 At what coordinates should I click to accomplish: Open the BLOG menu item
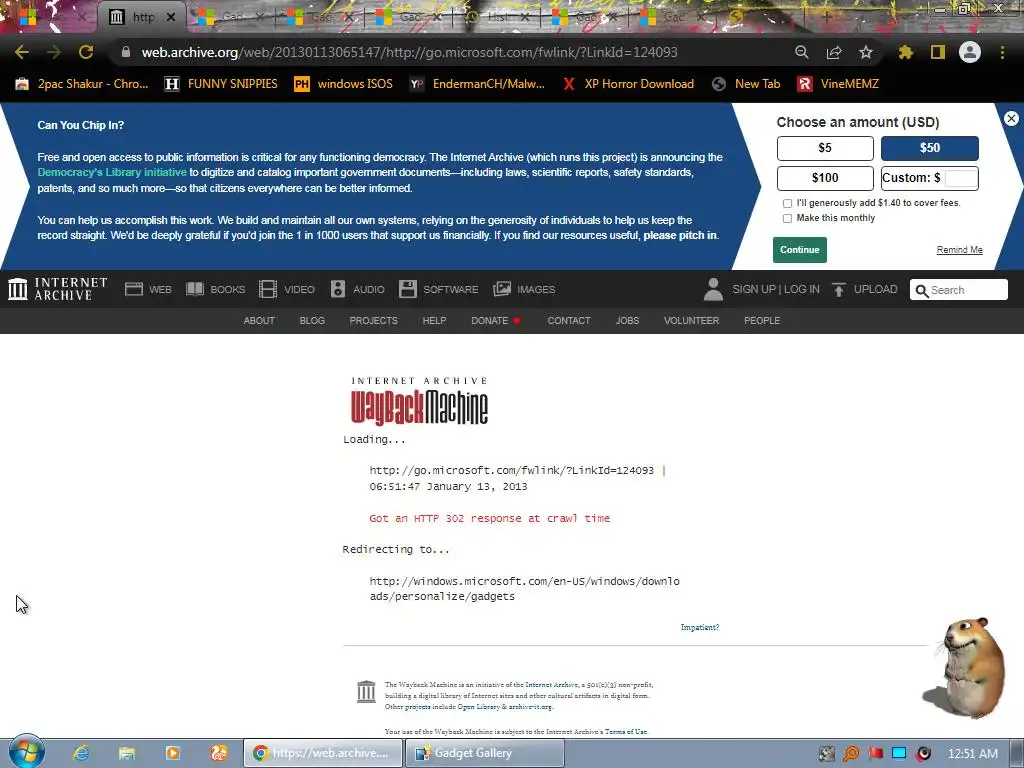312,321
